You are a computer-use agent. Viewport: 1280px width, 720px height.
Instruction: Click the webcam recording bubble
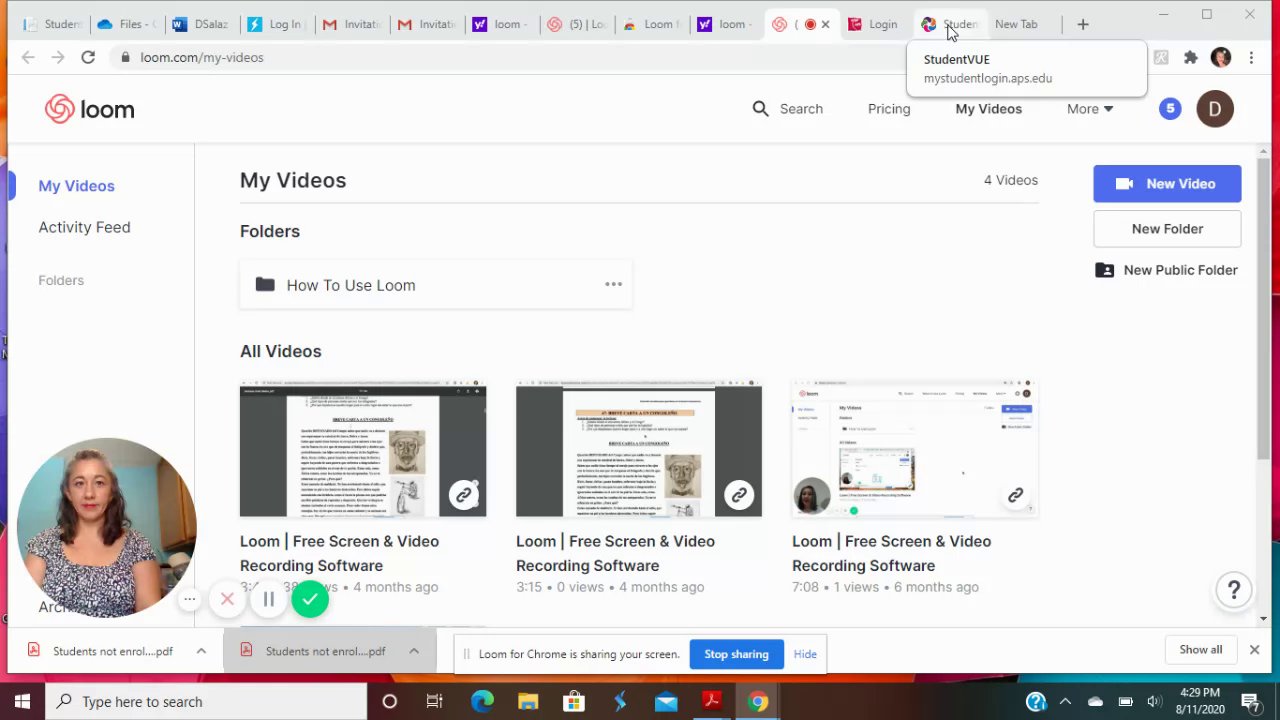(x=106, y=527)
